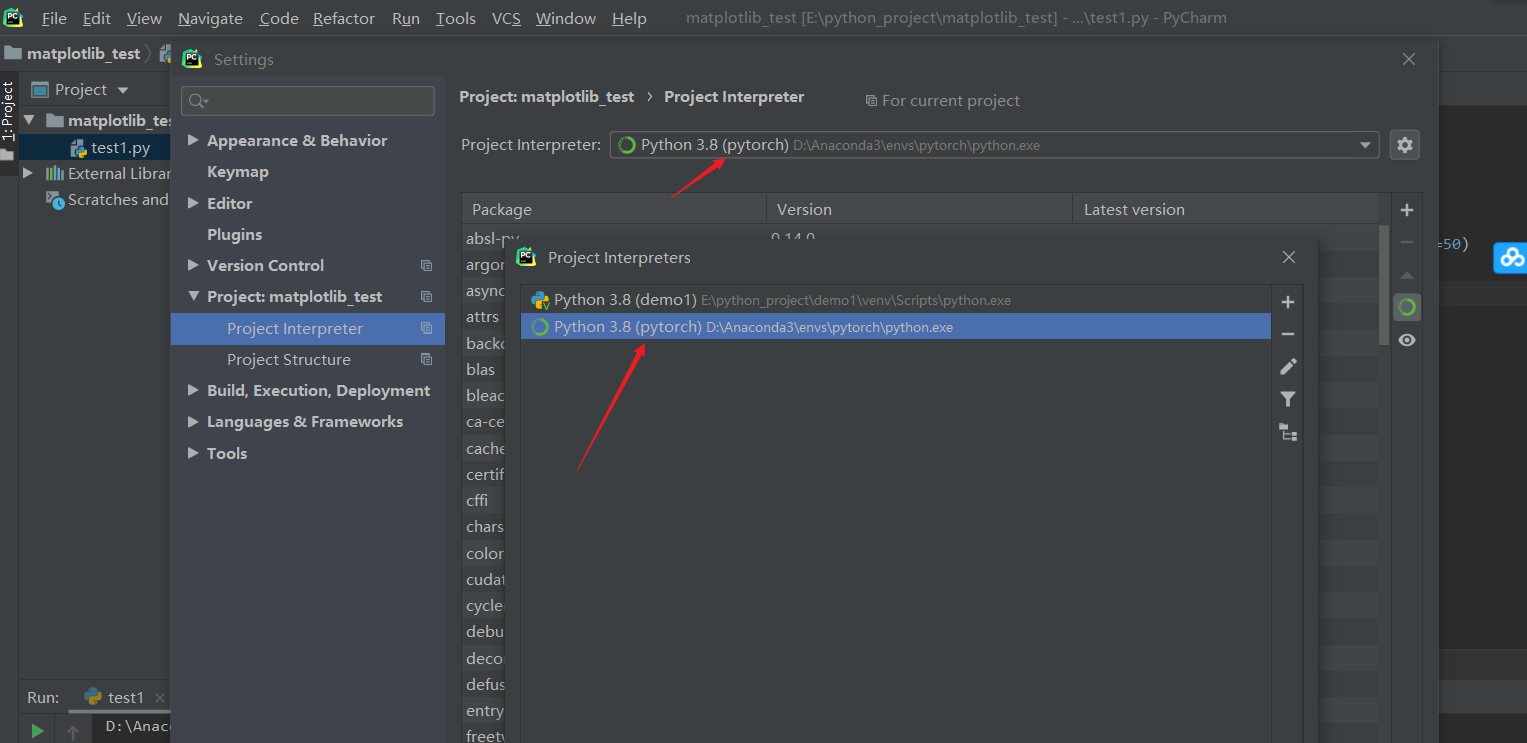Click the test1 run tab
This screenshot has width=1527, height=743.
pyautogui.click(x=126, y=697)
